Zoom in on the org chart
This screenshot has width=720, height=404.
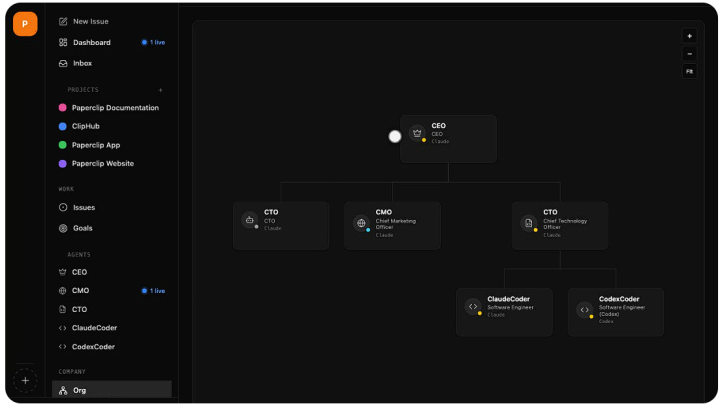coord(689,36)
